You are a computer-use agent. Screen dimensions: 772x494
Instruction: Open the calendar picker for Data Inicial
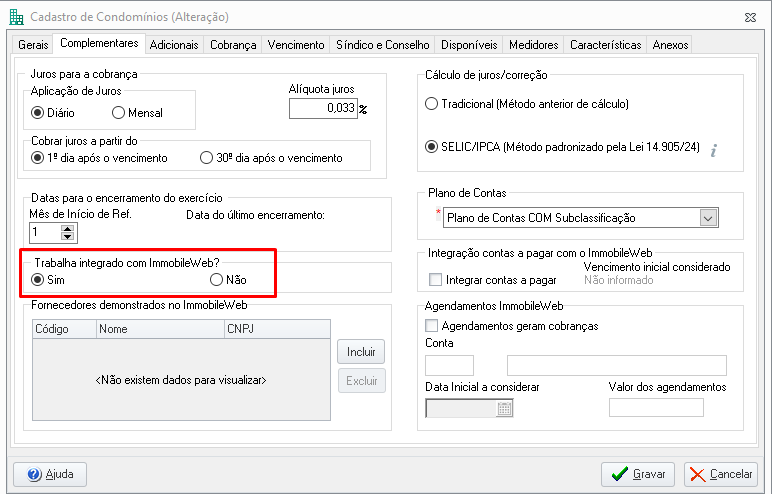[504, 408]
